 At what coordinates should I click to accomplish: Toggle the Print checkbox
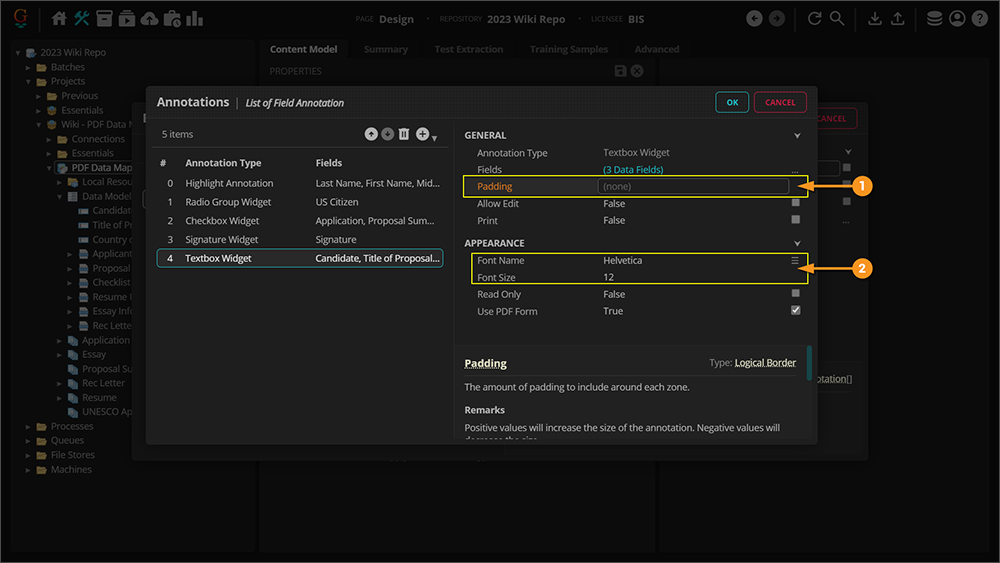[795, 220]
